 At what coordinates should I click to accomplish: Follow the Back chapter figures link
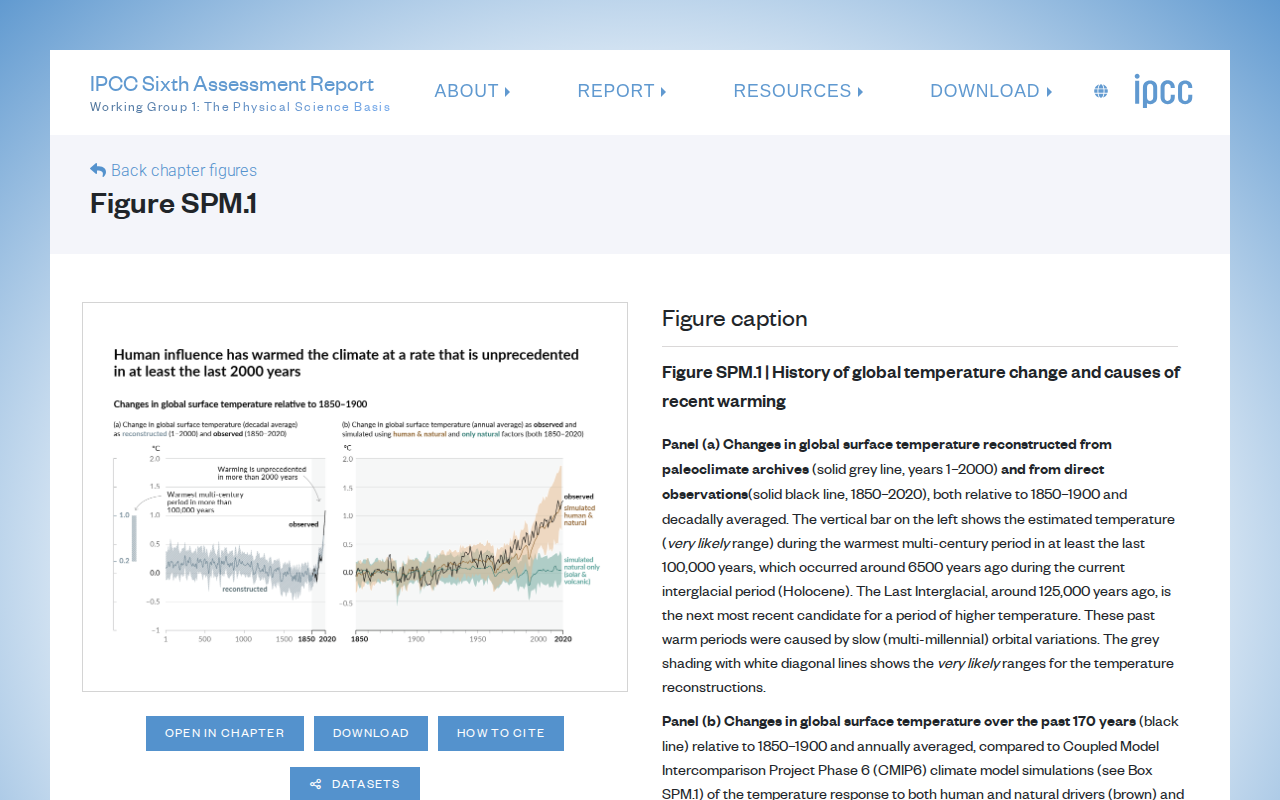(174, 170)
